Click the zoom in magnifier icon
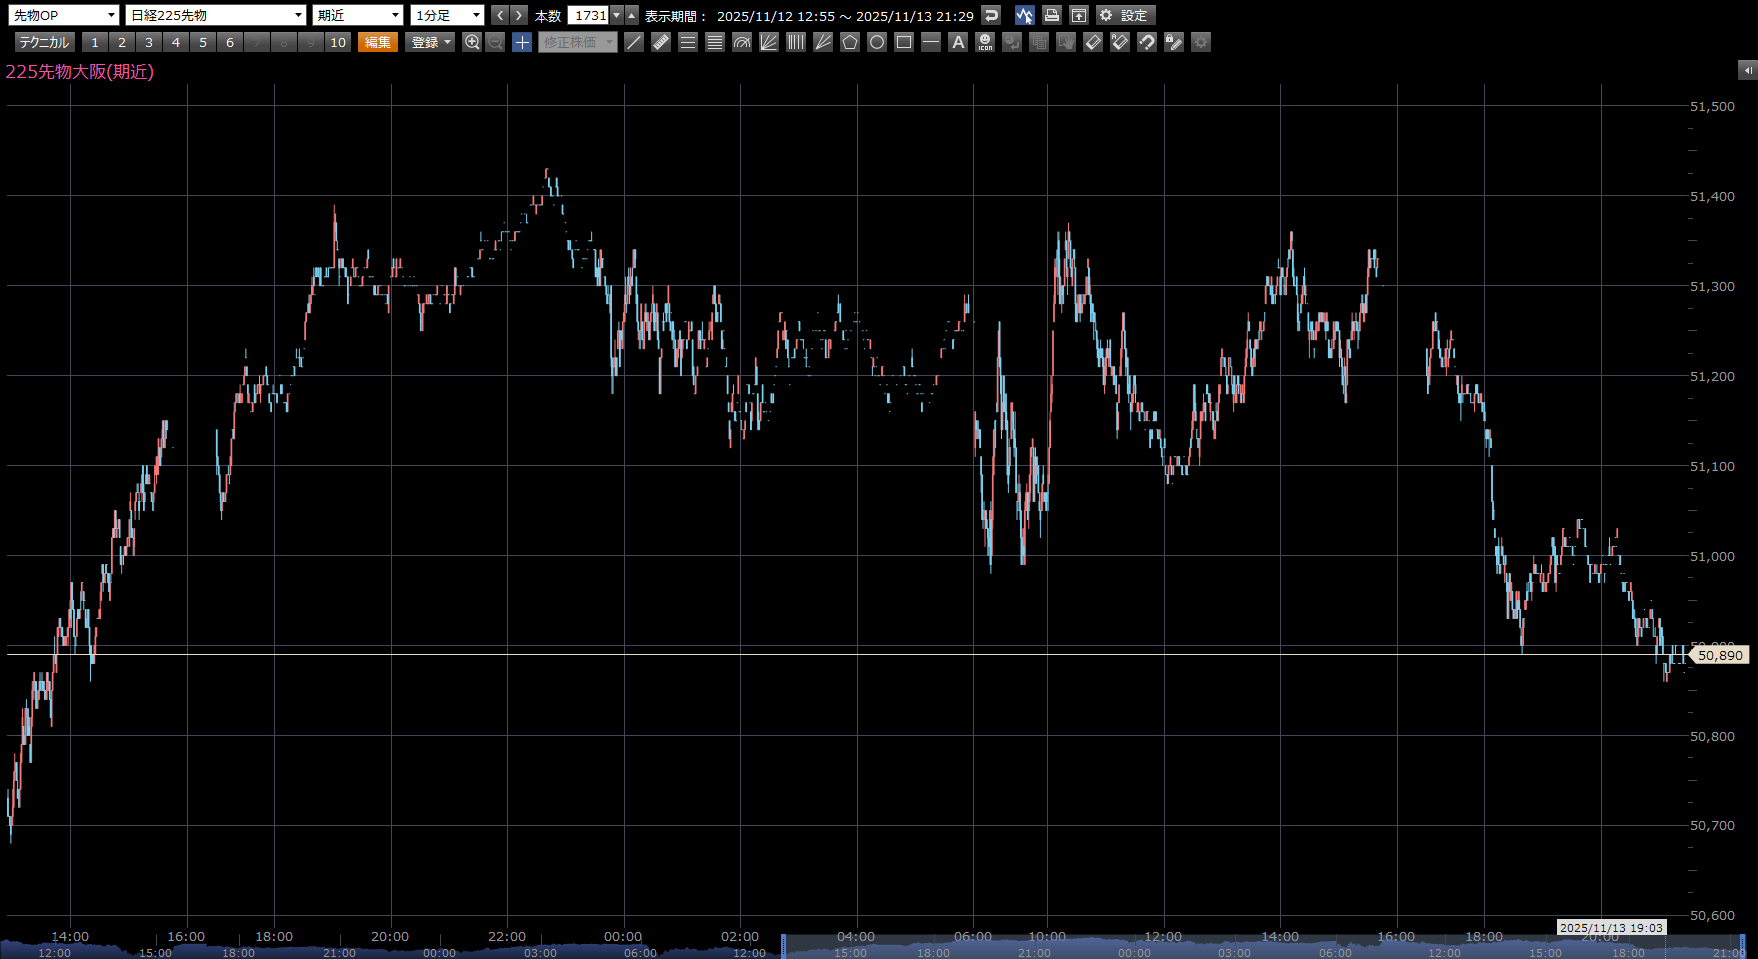The height and width of the screenshot is (959, 1758). 472,42
